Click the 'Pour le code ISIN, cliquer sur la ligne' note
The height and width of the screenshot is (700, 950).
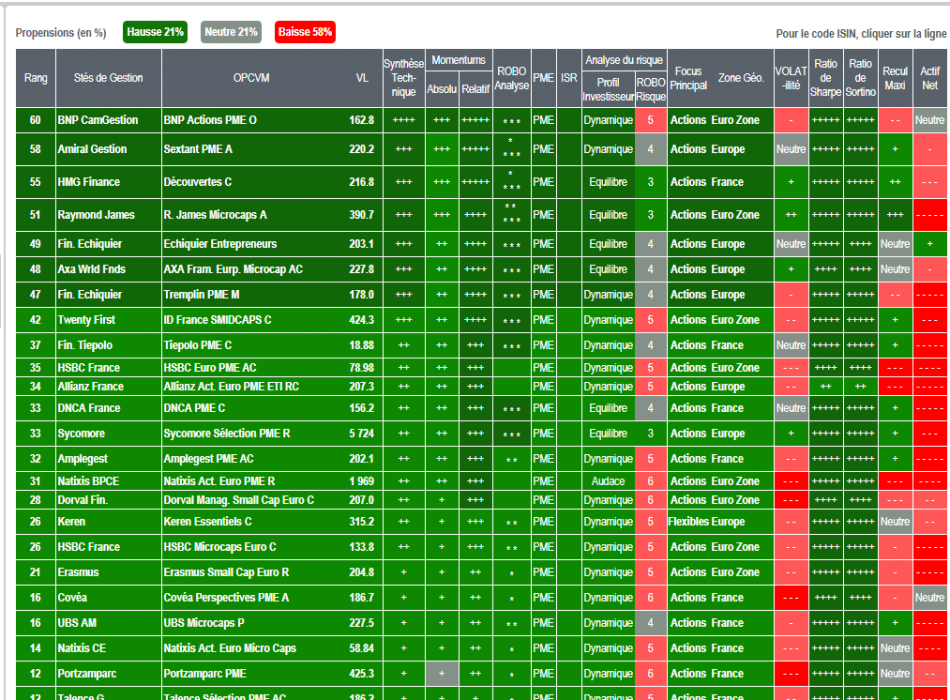[x=861, y=34]
